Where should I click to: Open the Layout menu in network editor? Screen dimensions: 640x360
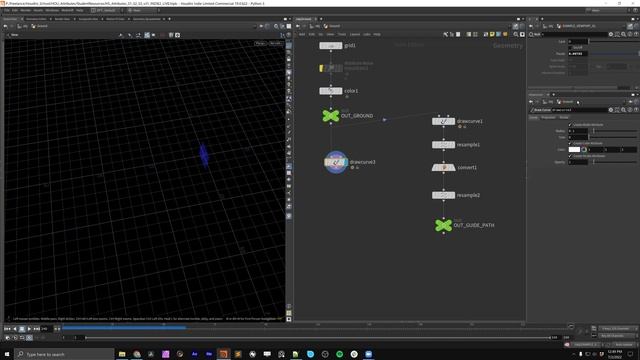355,34
